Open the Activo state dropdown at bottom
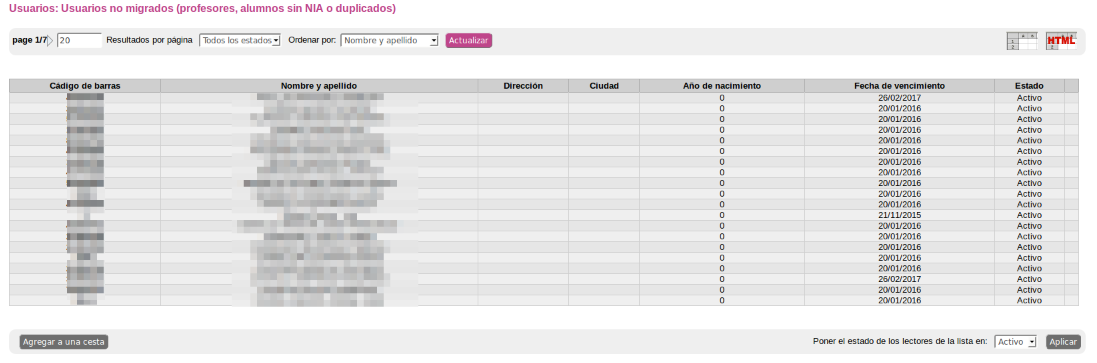 (x=1015, y=342)
